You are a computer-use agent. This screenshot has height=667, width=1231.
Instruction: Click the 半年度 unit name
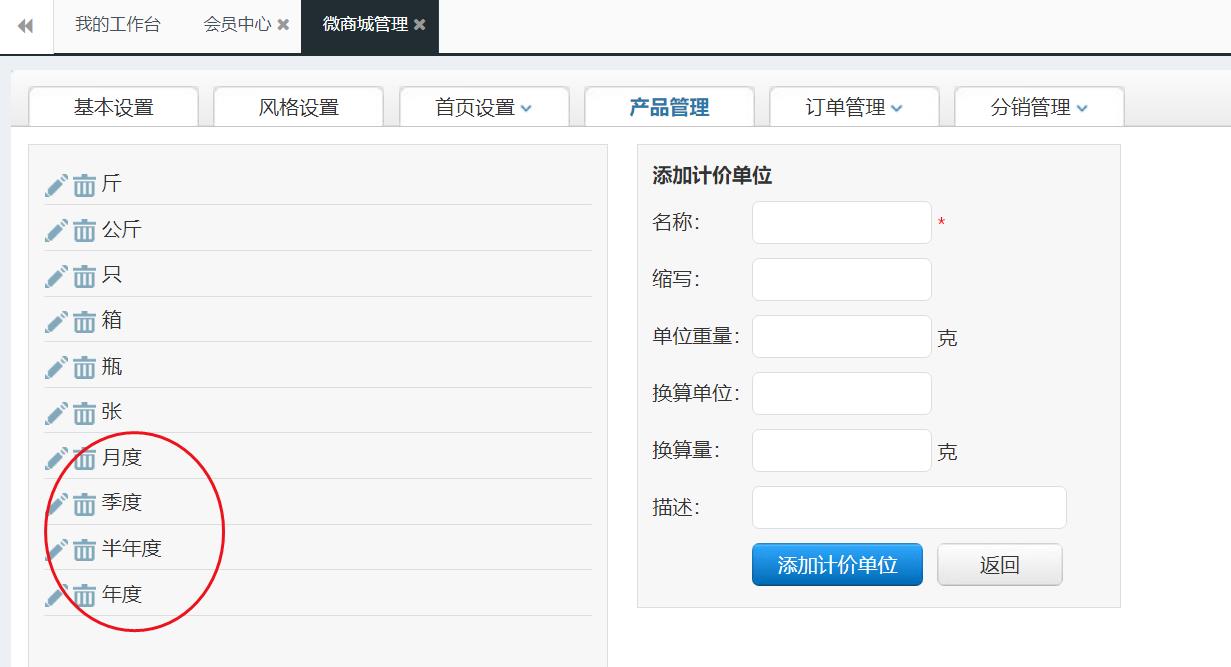tap(132, 549)
